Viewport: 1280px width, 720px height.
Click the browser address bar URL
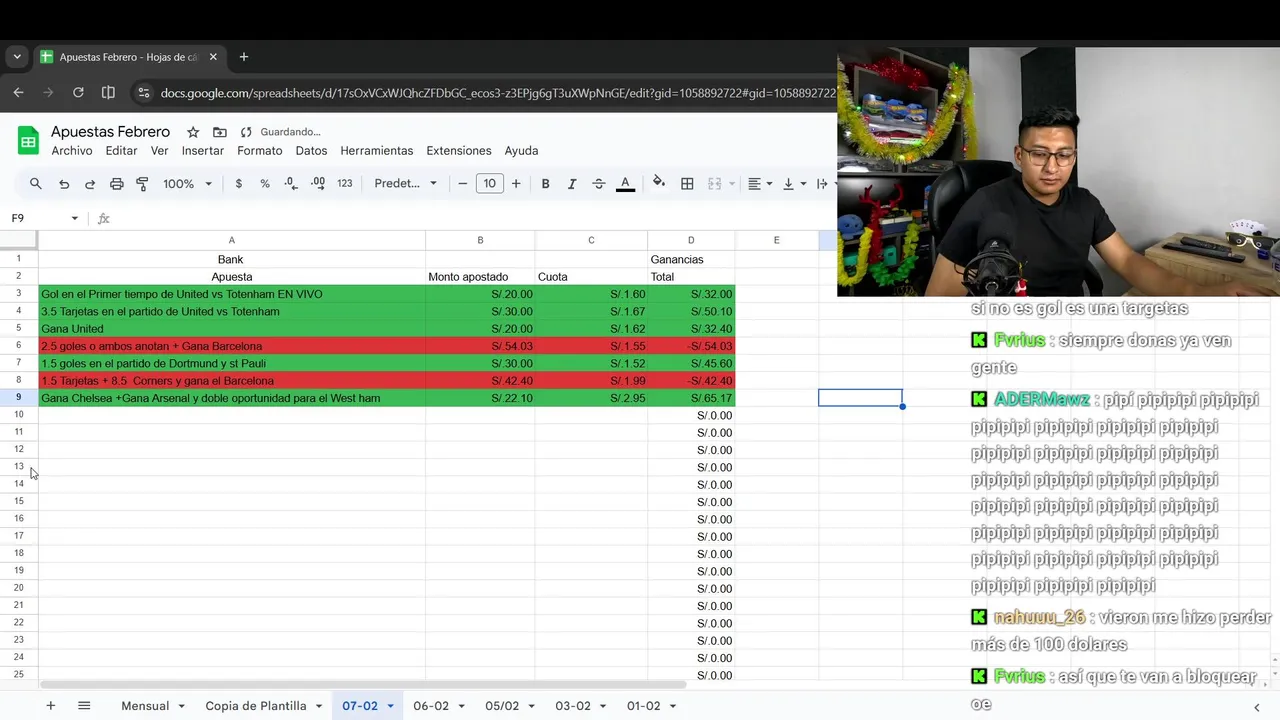(497, 93)
